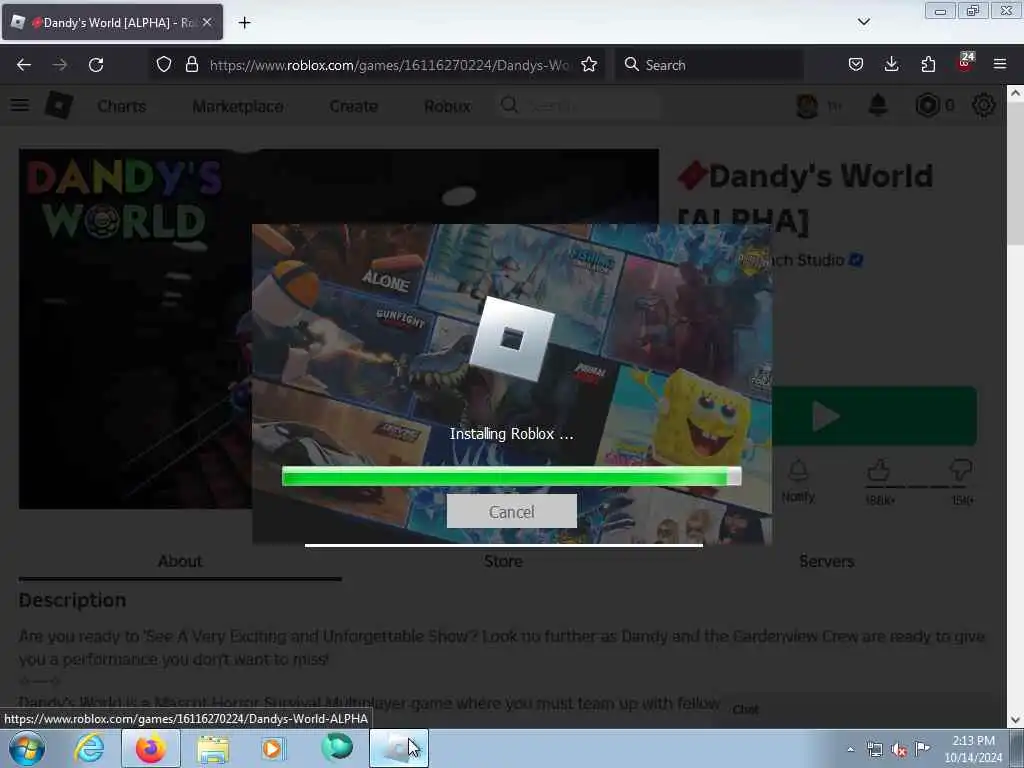Open the Chat panel

[746, 709]
